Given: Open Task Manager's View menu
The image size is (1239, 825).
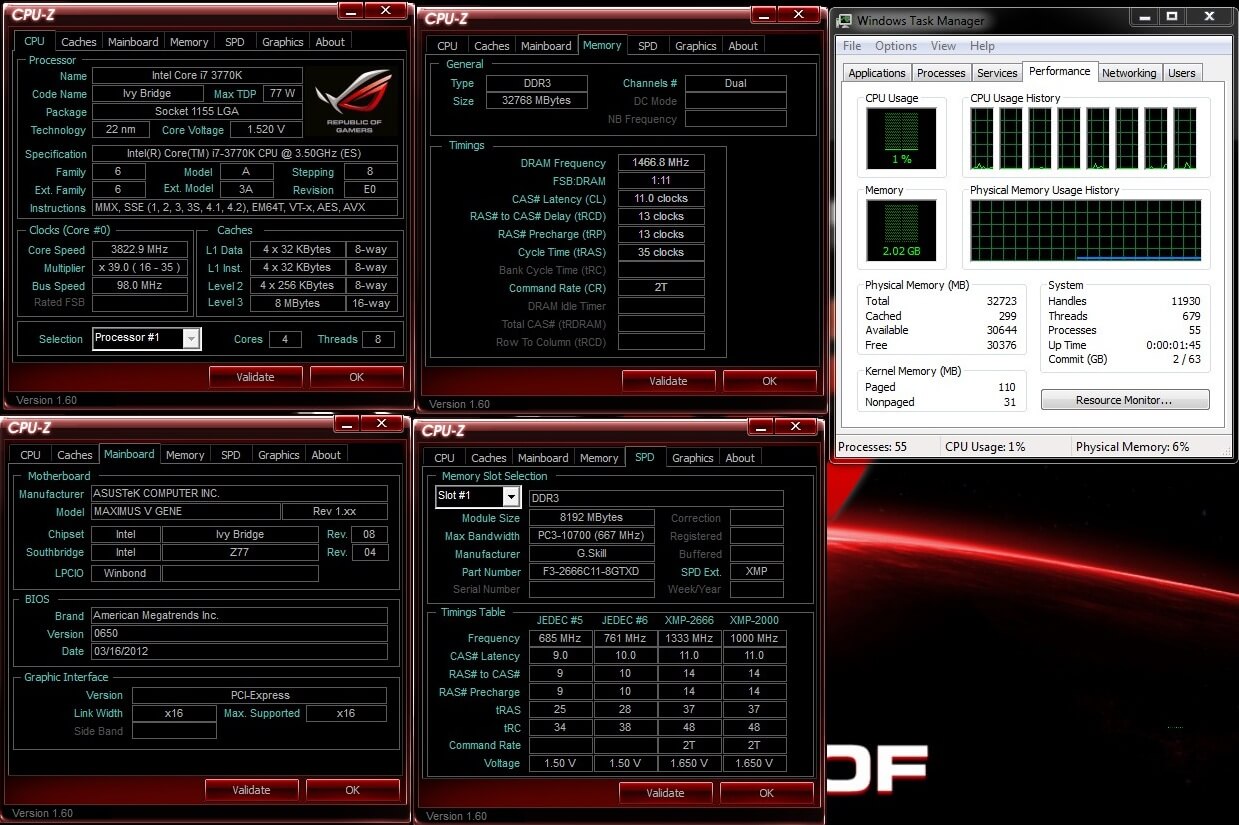Looking at the screenshot, I should pos(943,46).
